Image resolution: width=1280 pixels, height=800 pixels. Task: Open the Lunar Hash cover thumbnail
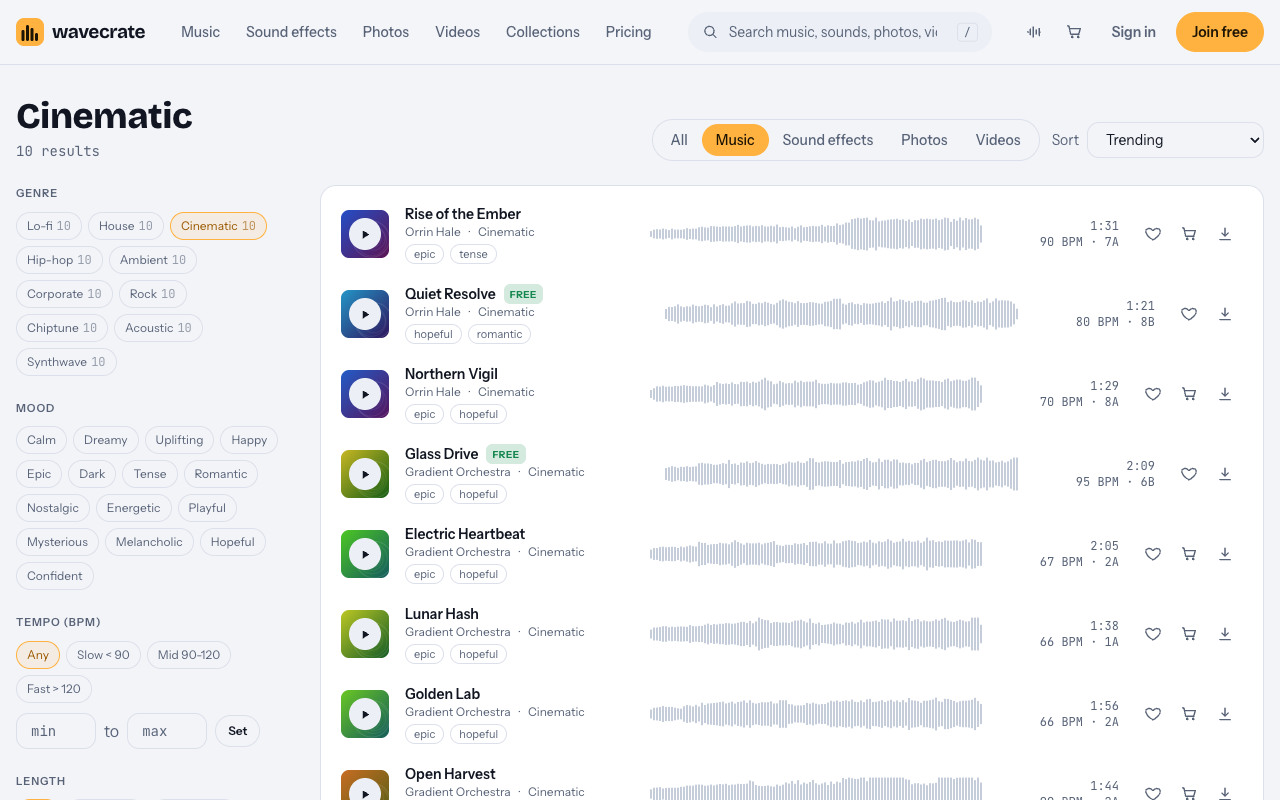(365, 634)
